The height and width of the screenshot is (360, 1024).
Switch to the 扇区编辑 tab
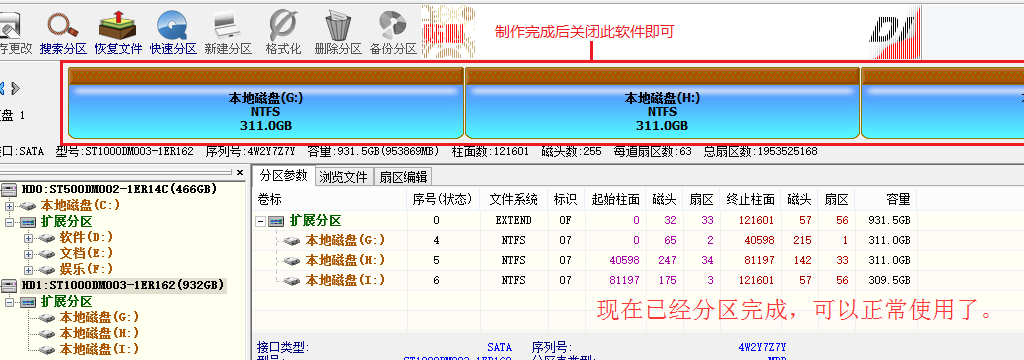(x=403, y=177)
